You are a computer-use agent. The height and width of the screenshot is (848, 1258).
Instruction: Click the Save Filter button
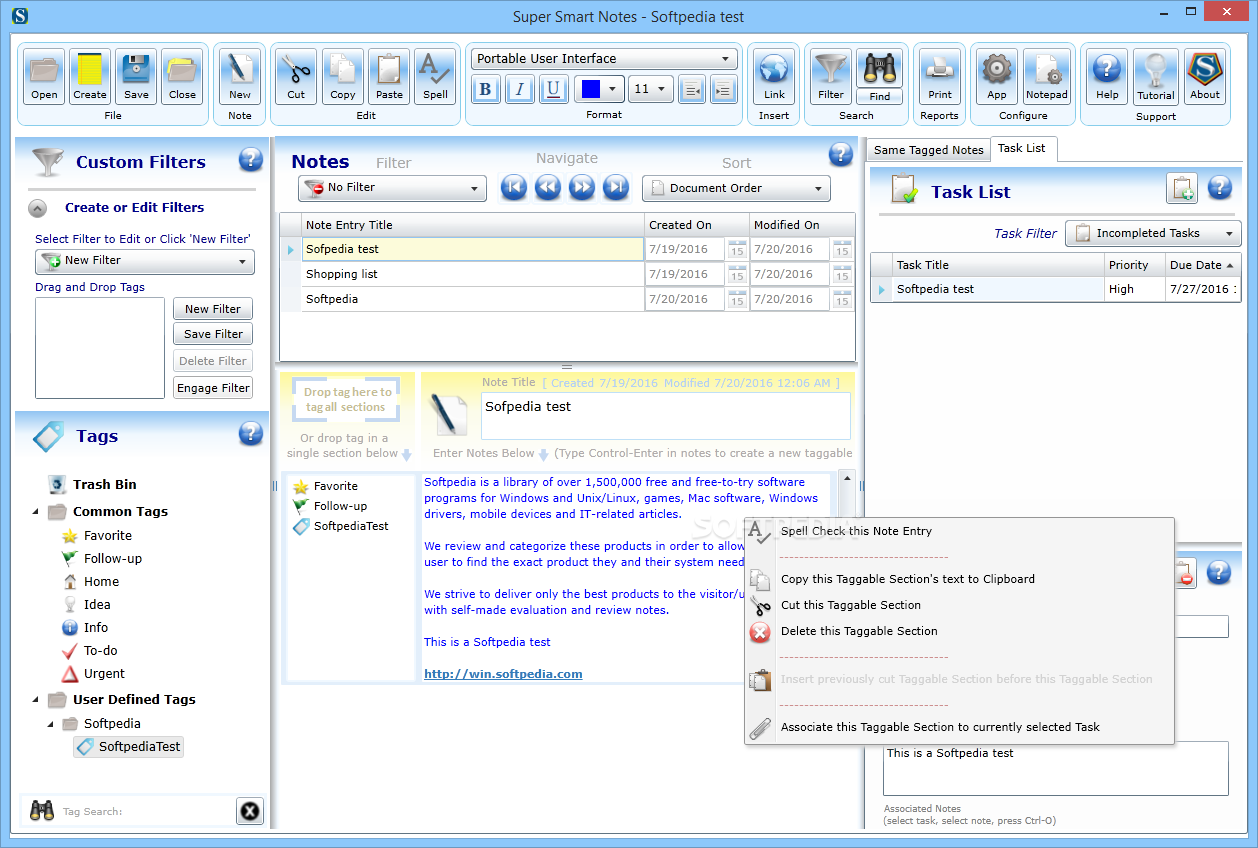click(213, 334)
